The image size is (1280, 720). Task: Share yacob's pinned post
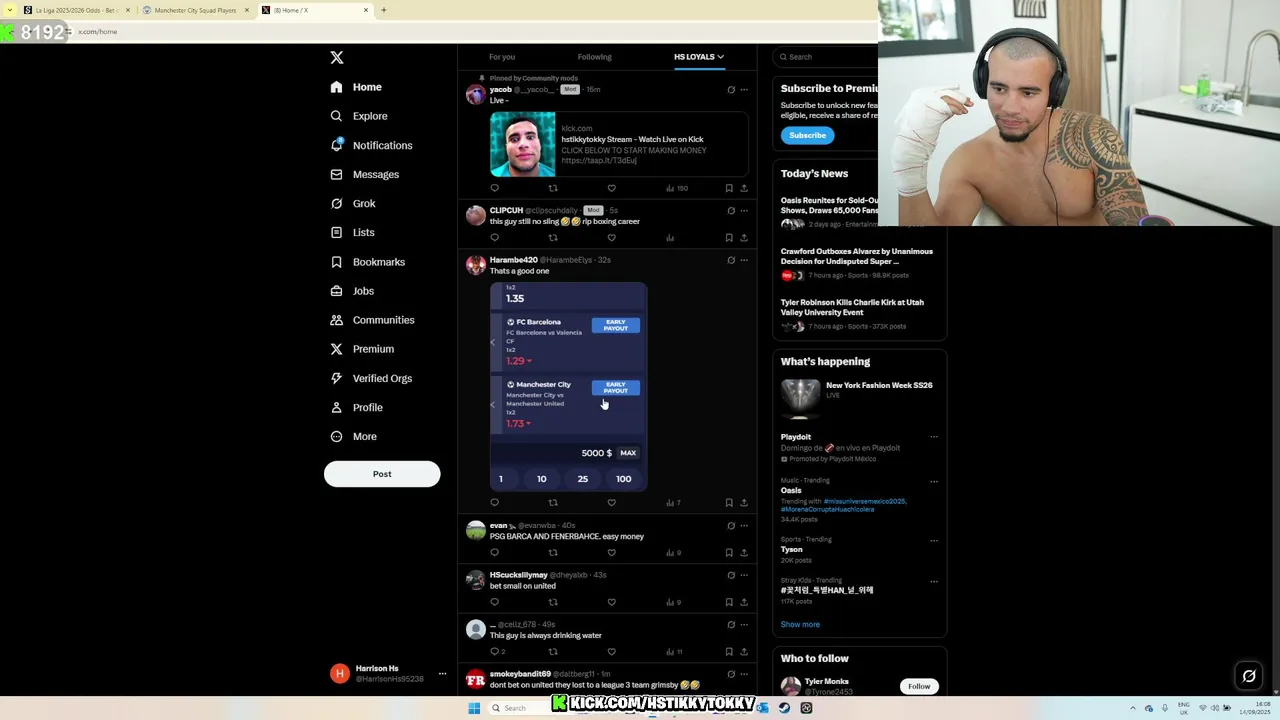tap(744, 188)
